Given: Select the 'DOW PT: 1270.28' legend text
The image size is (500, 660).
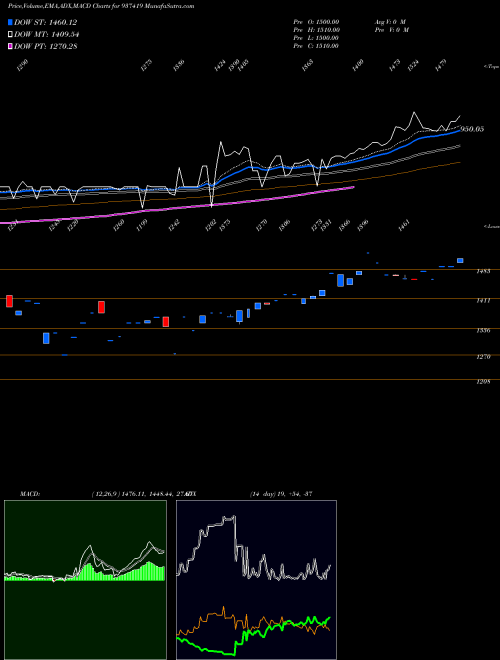Looking at the screenshot, I should pyautogui.click(x=45, y=47).
